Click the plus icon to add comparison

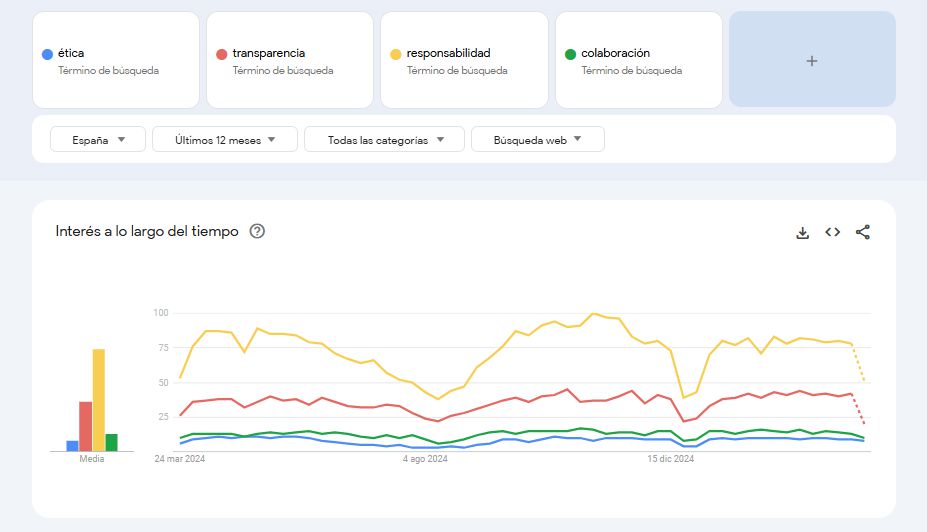(812, 60)
